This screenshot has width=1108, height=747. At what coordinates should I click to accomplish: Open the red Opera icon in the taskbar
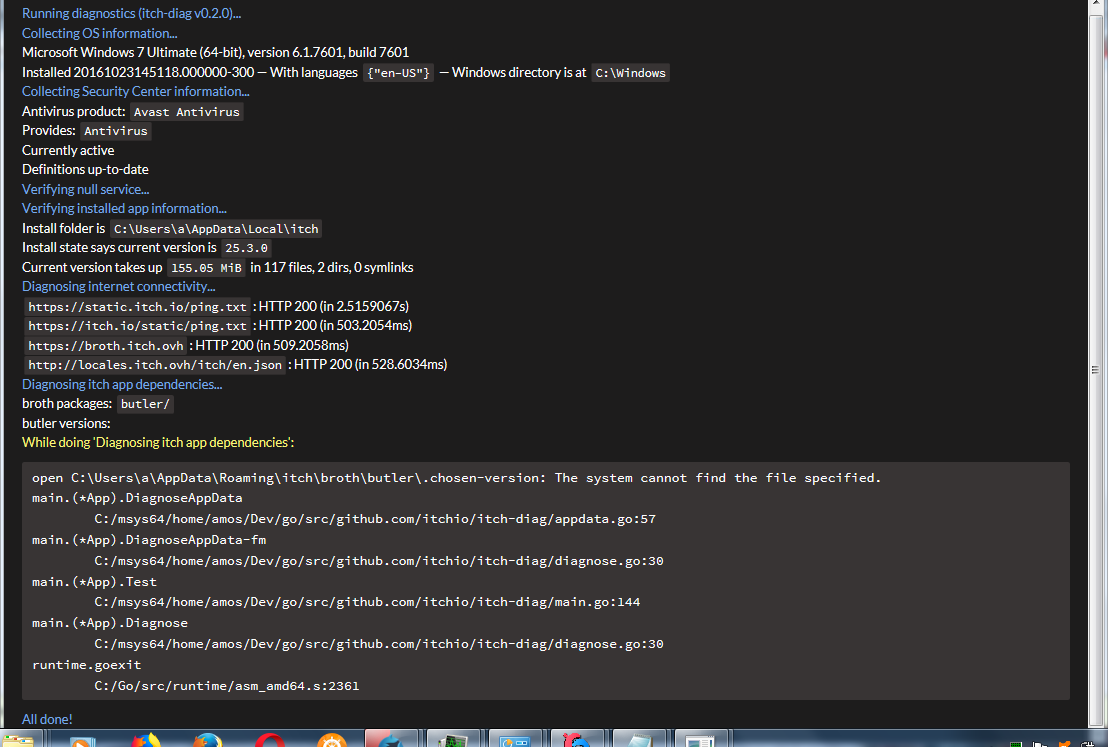tap(270, 741)
